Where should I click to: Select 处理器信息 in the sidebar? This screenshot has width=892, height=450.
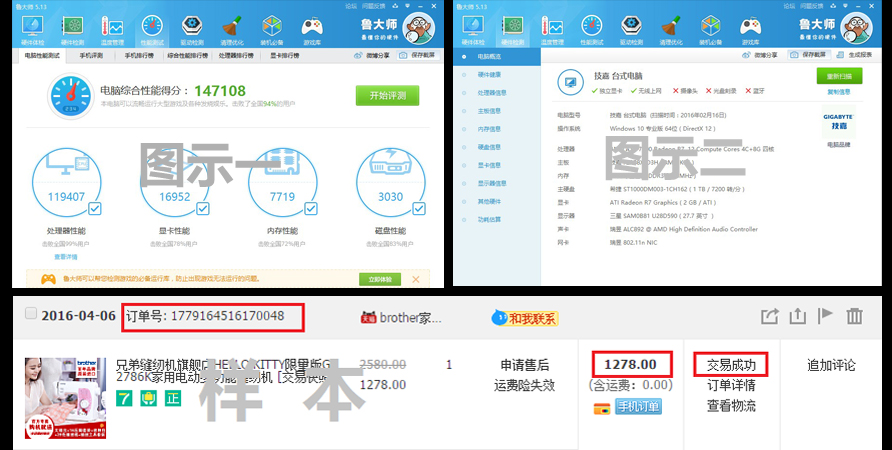(497, 93)
